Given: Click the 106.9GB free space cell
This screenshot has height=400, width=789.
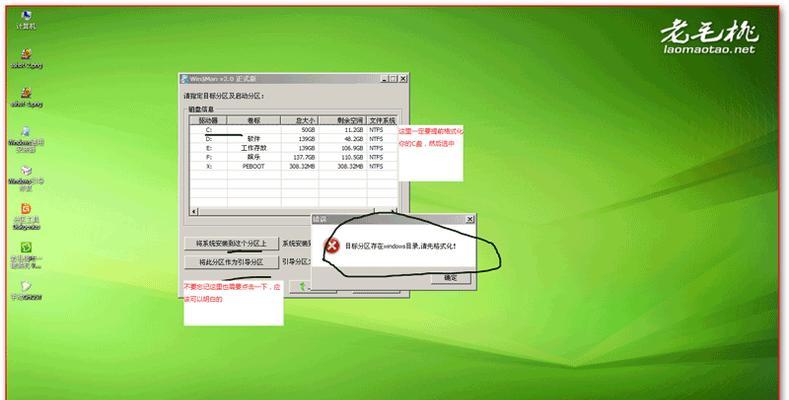Looking at the screenshot, I should point(343,148).
